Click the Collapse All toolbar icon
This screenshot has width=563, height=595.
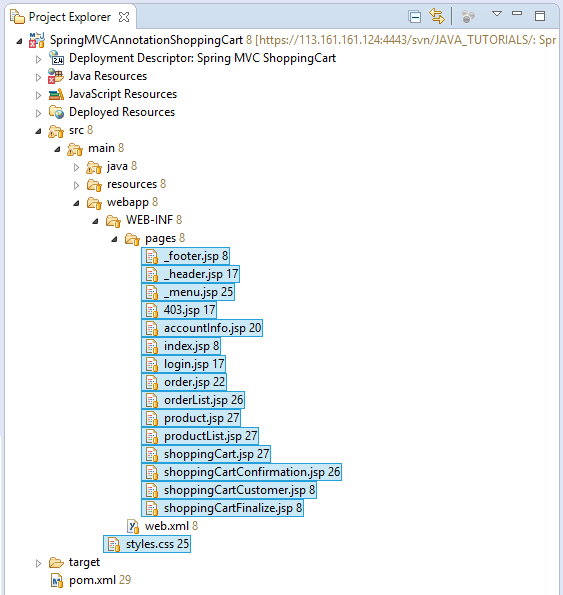coord(415,17)
